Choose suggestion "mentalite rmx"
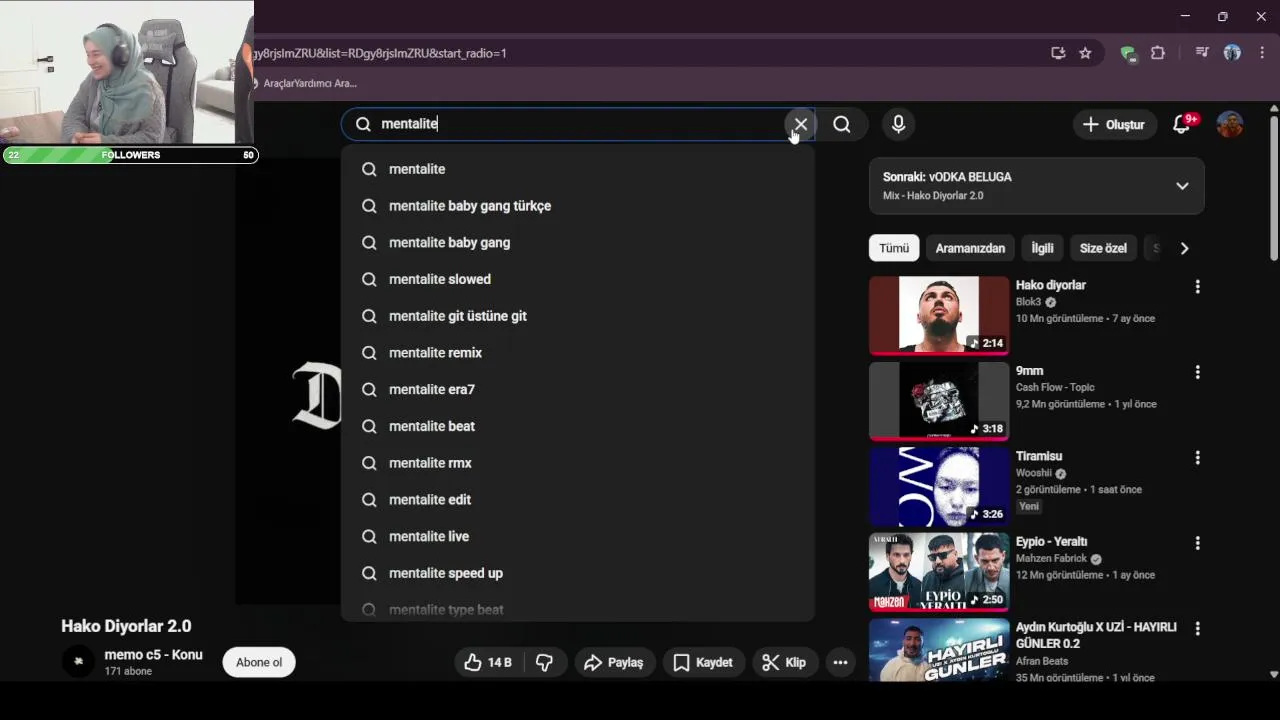The image size is (1280, 720). coord(578,463)
